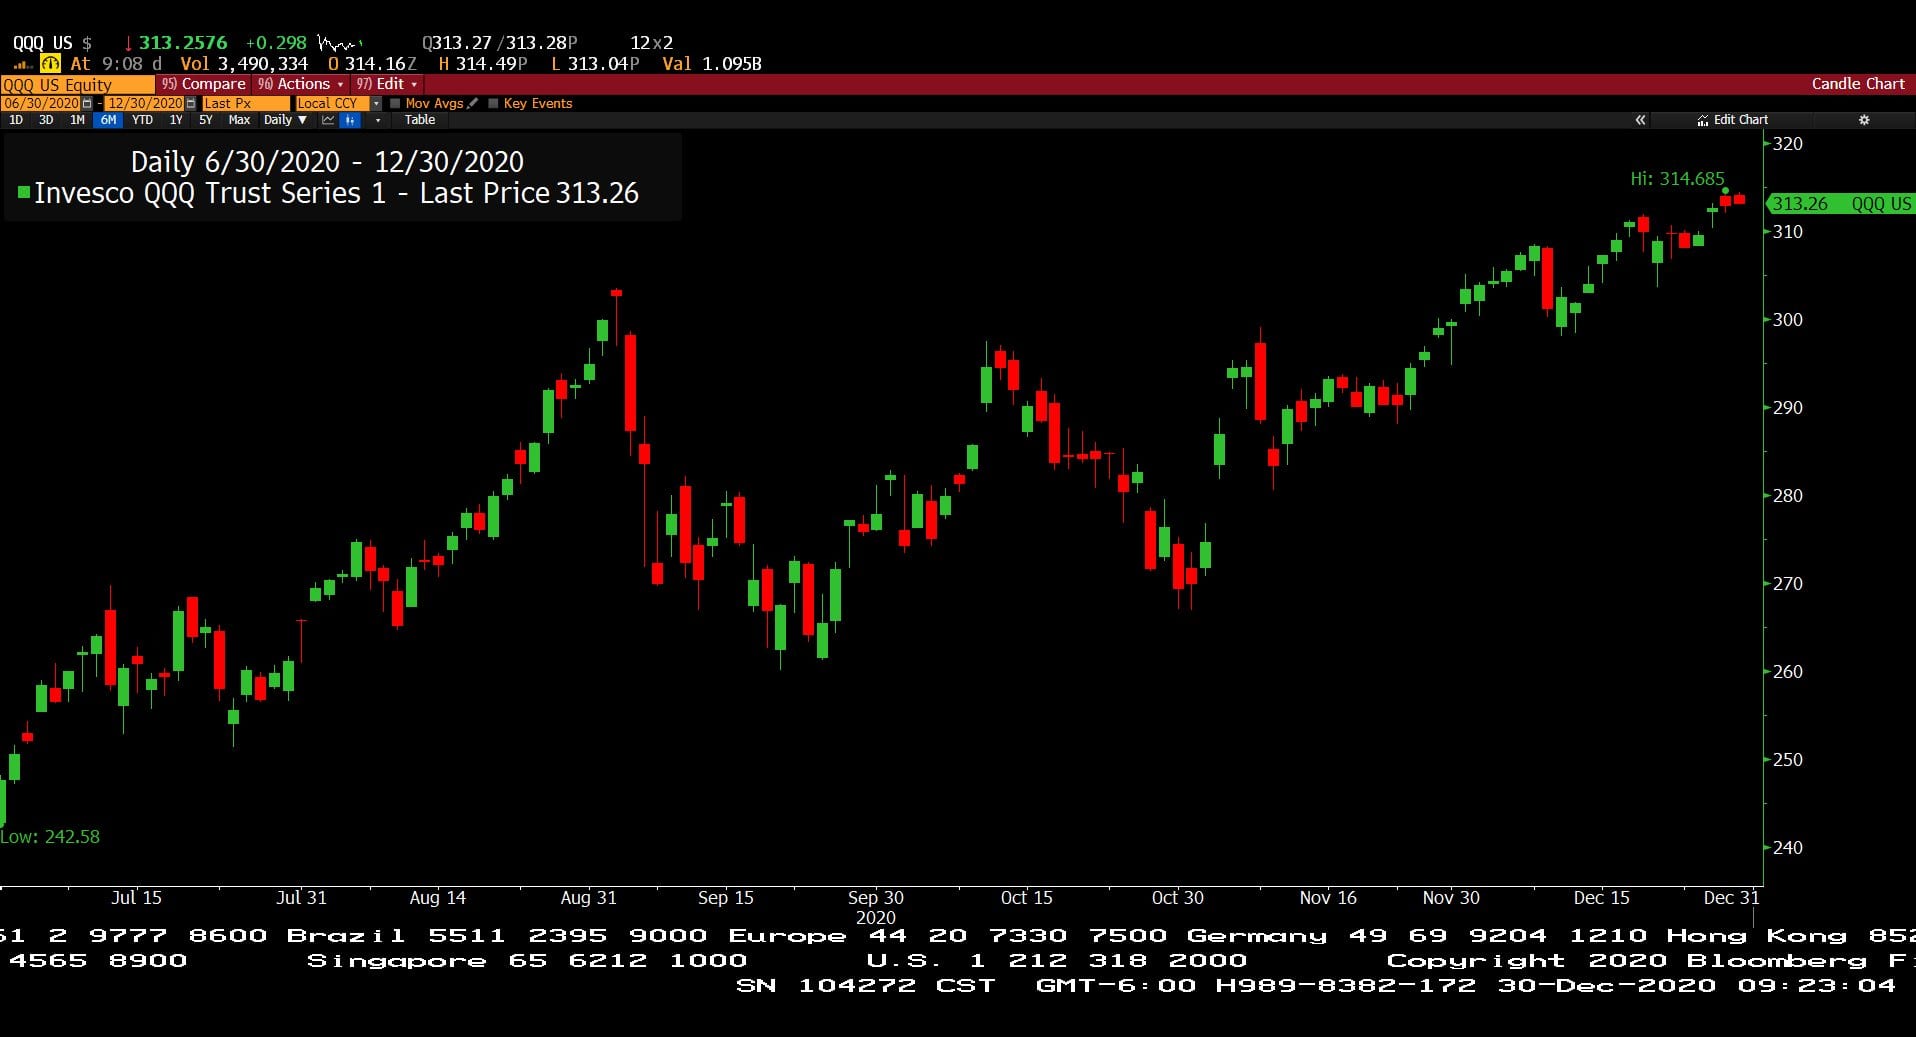Image resolution: width=1916 pixels, height=1037 pixels.
Task: Click the Candle Chart title text
Action: tap(1858, 84)
